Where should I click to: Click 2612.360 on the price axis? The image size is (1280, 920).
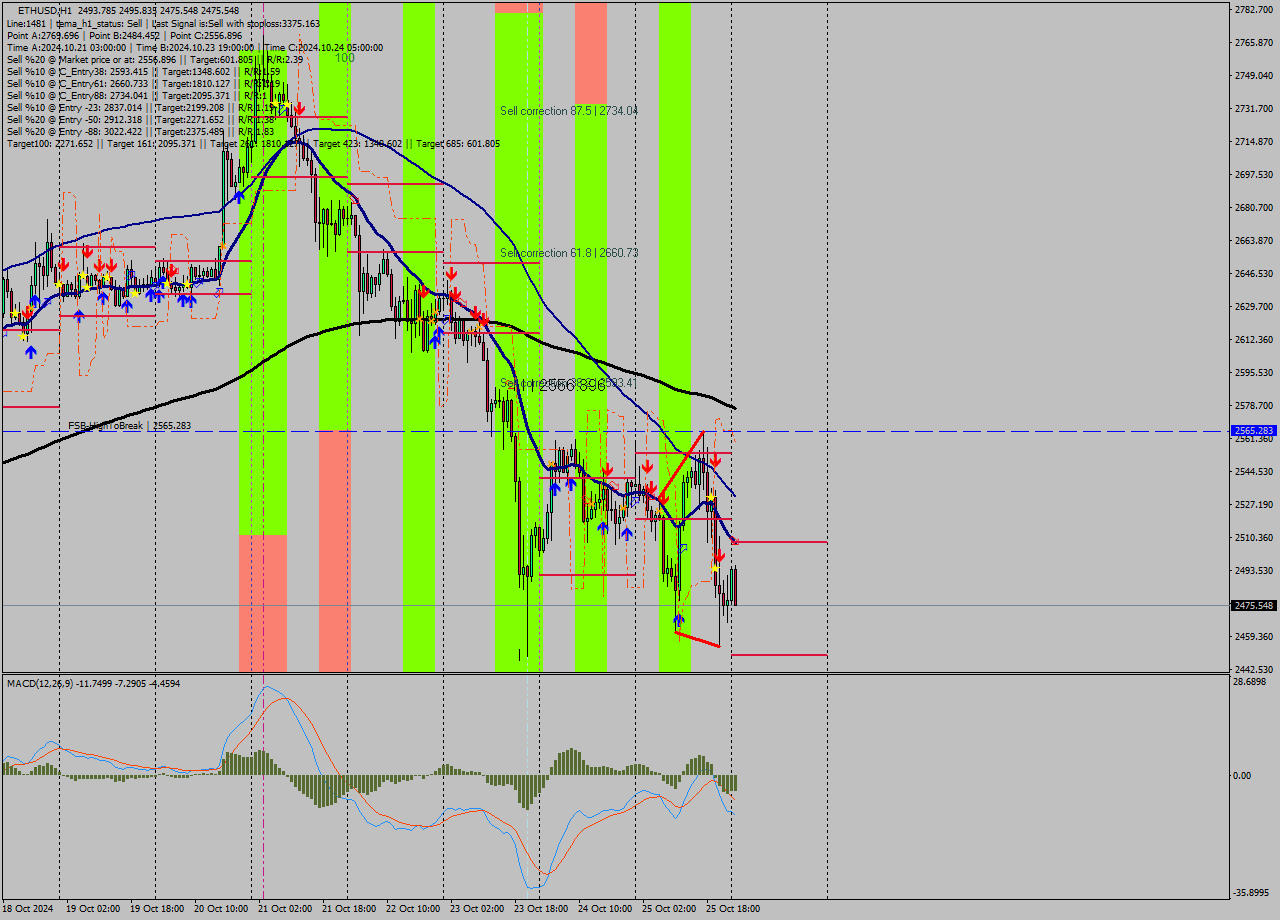[1253, 339]
